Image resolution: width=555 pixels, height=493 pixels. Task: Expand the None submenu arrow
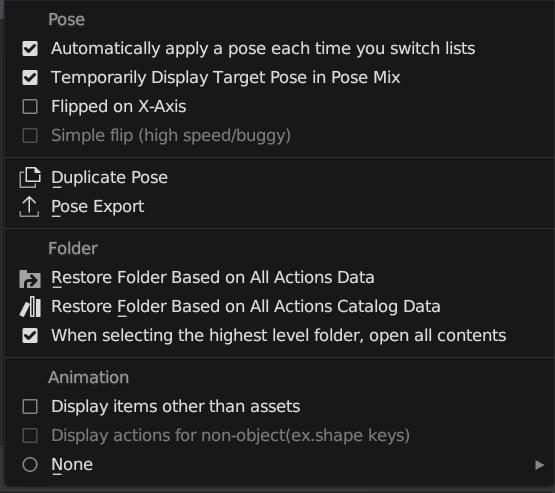point(539,465)
